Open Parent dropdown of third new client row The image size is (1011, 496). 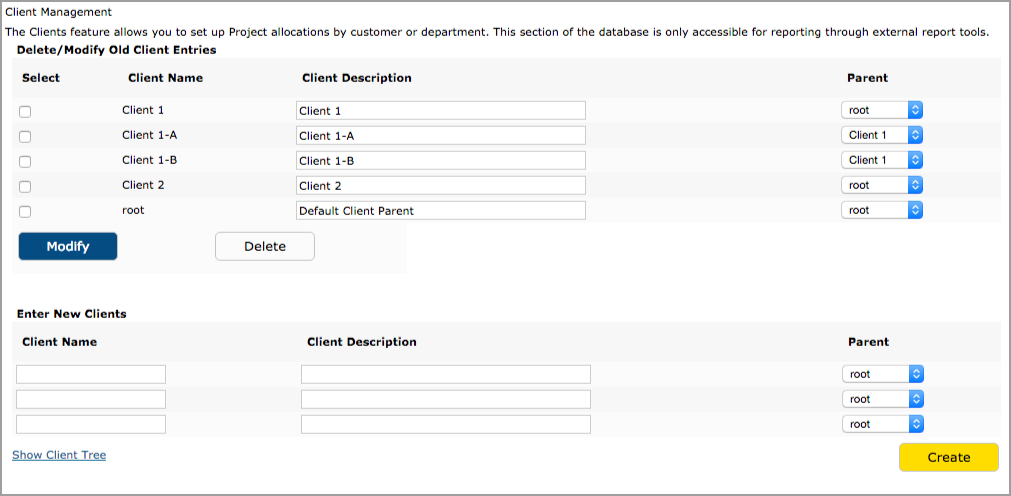tap(883, 424)
